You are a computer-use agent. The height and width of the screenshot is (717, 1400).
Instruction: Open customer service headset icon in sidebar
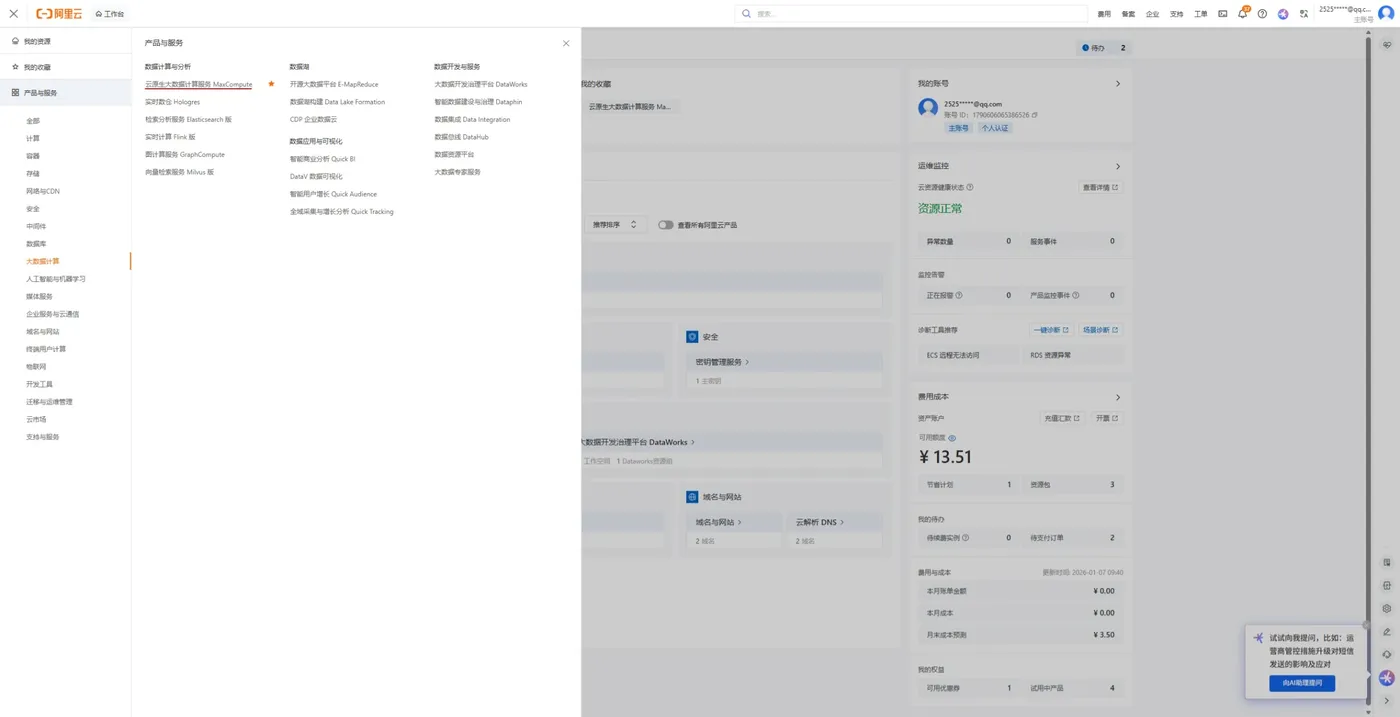point(1387,654)
